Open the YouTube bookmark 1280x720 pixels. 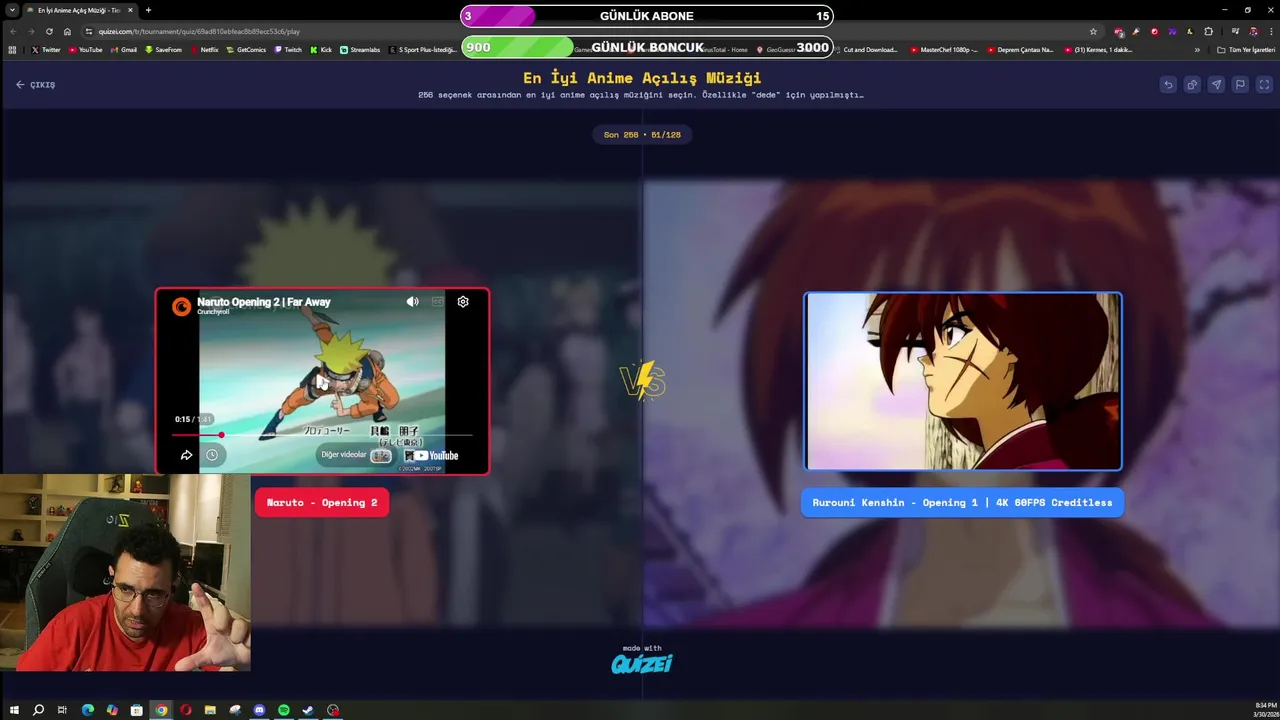tap(86, 50)
